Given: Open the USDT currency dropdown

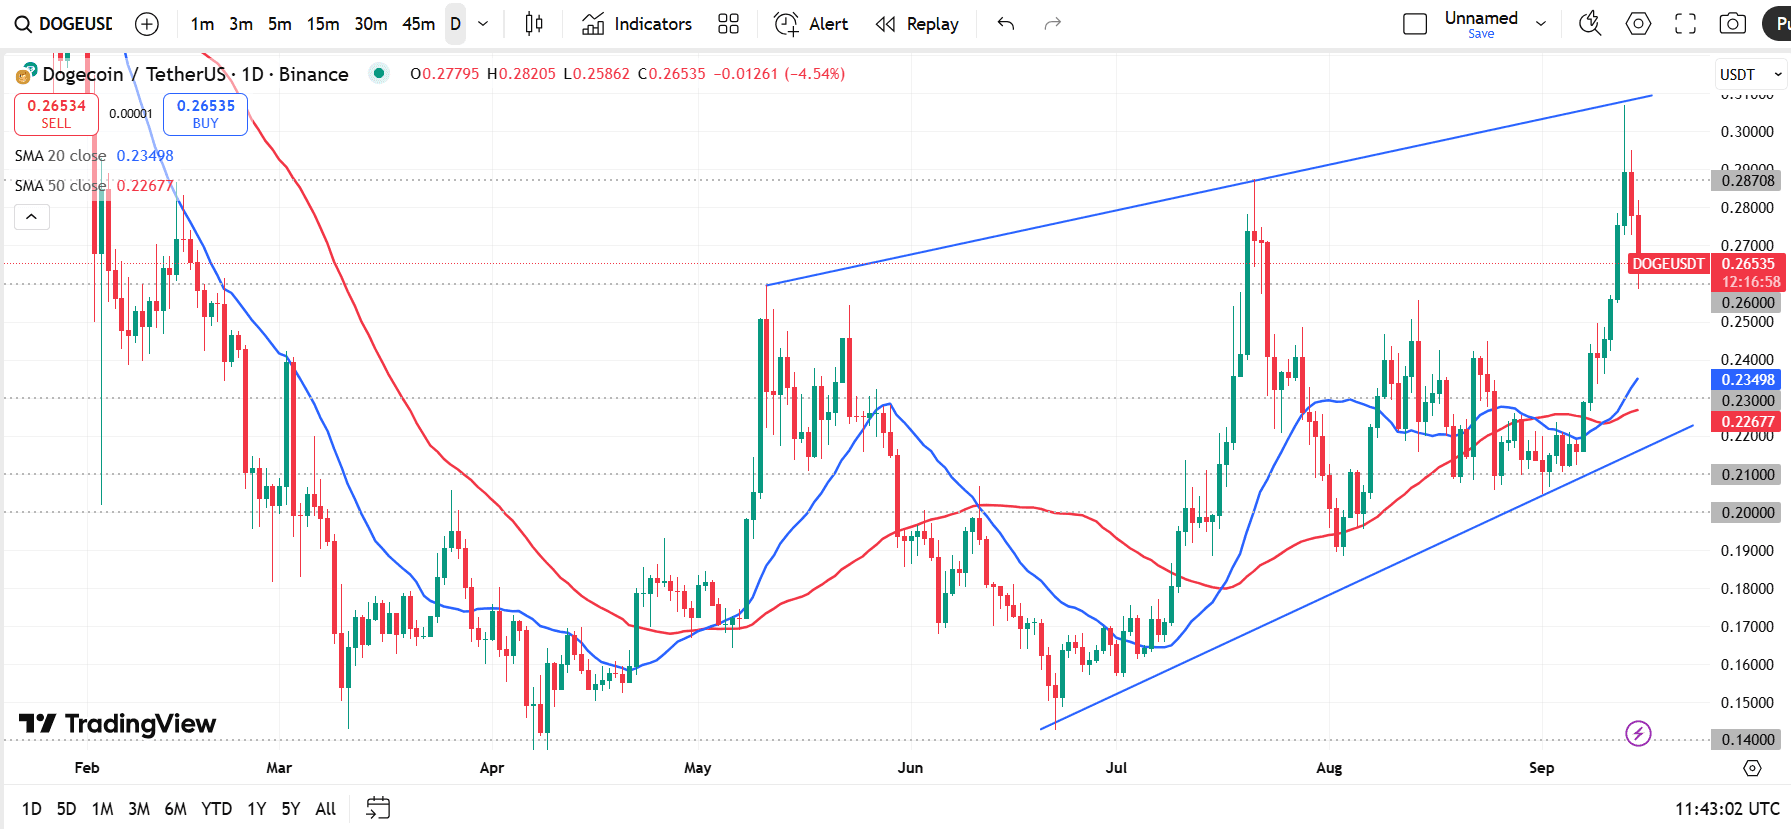Looking at the screenshot, I should (1750, 75).
